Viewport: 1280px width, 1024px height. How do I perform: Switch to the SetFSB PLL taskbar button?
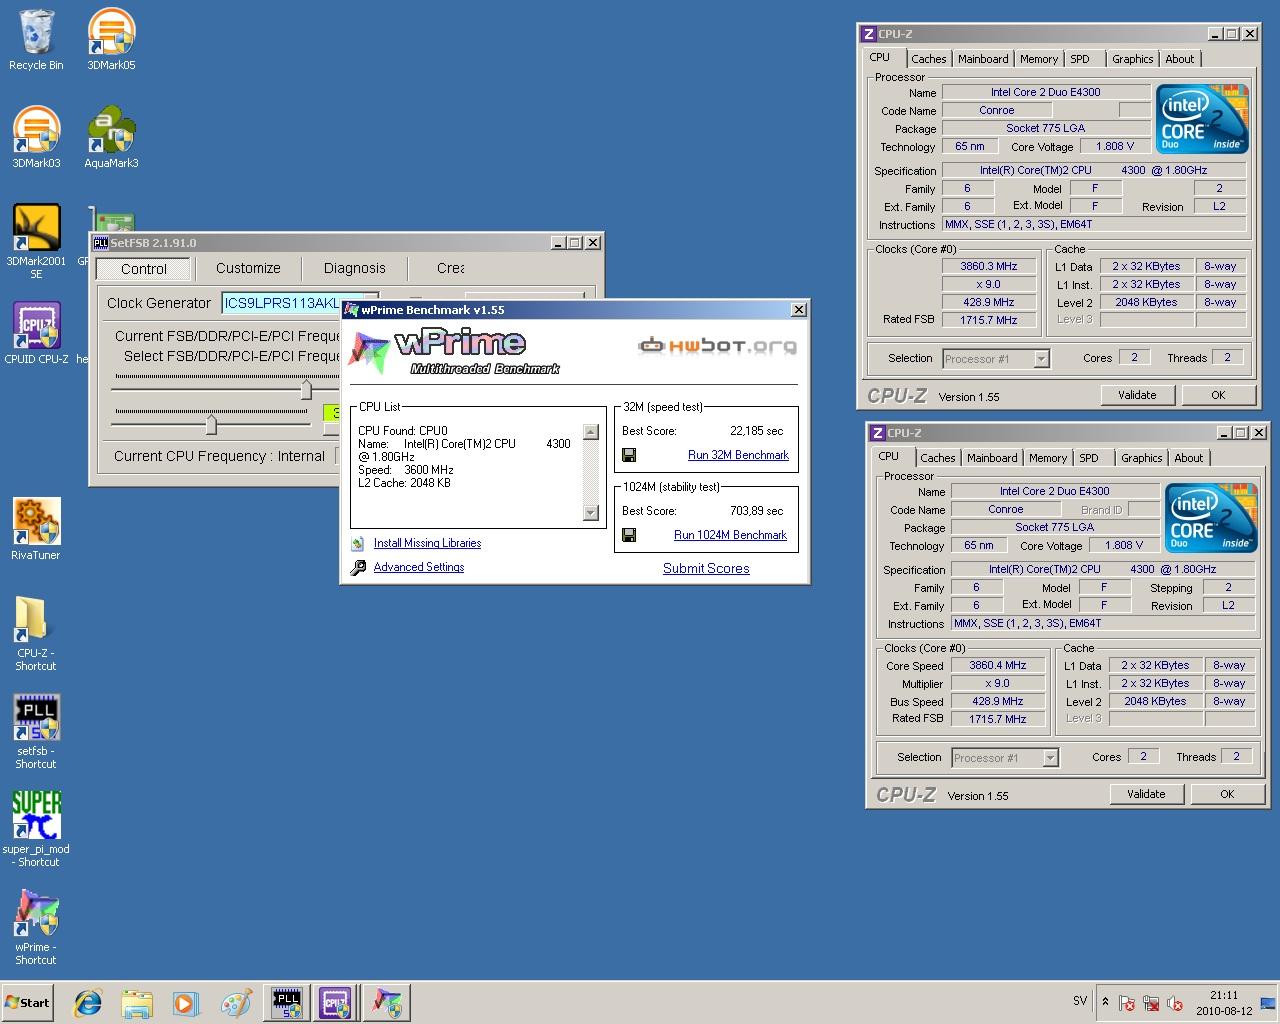(x=286, y=1002)
